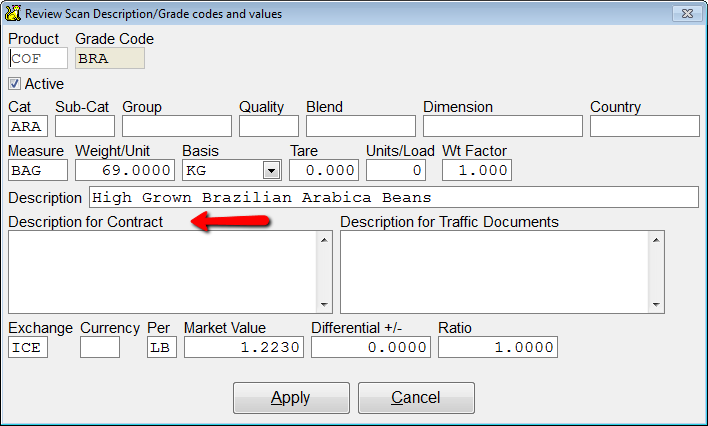Click the Per field containing LB
The height and width of the screenshot is (426, 708).
pos(162,347)
